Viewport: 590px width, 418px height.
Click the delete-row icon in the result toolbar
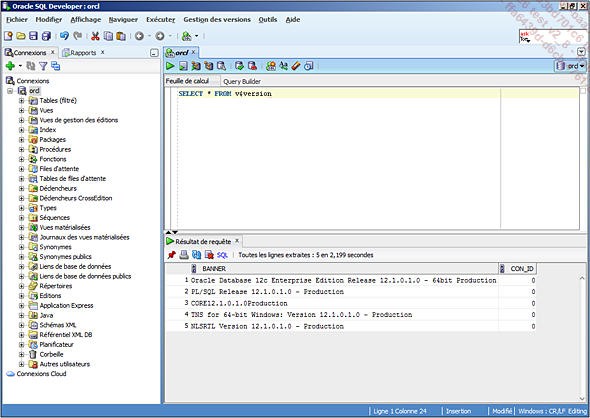209,255
